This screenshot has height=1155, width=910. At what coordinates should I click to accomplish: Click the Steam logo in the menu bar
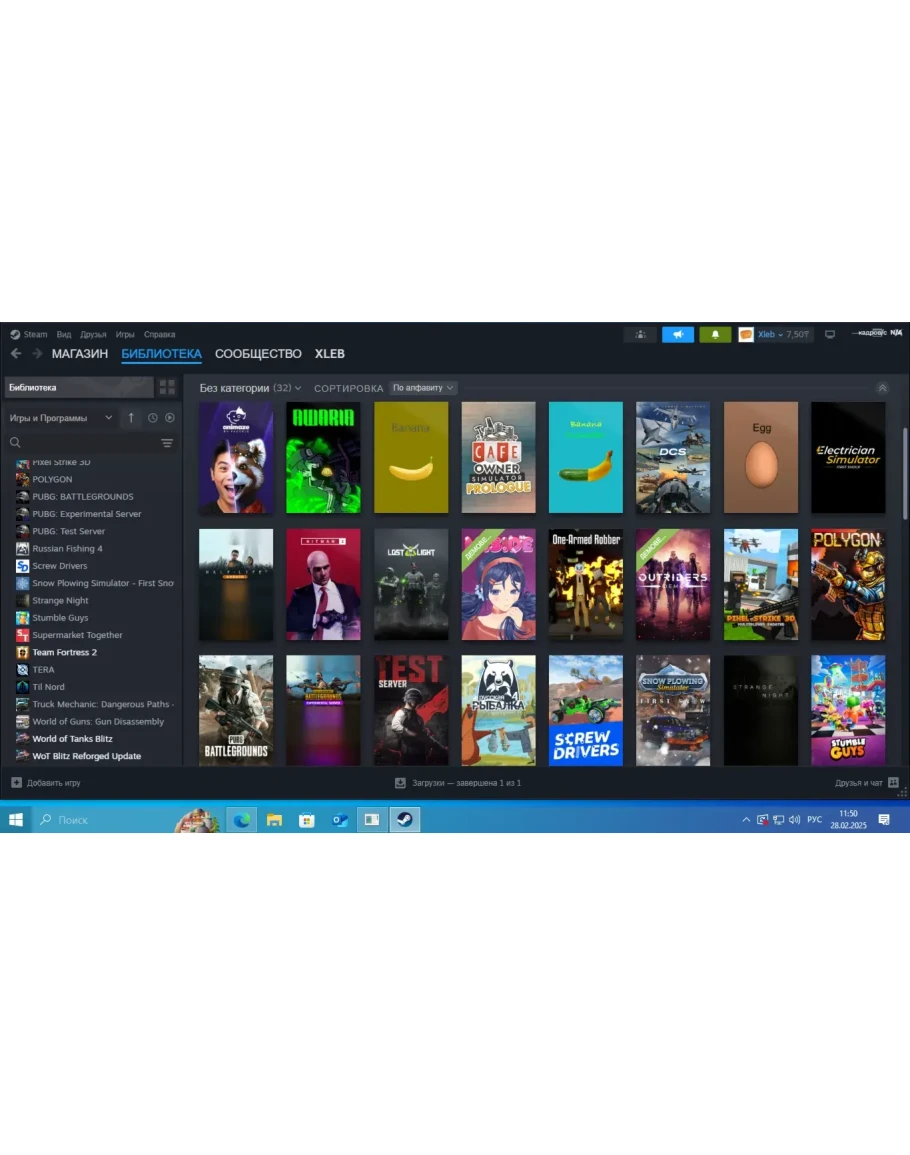(x=15, y=334)
